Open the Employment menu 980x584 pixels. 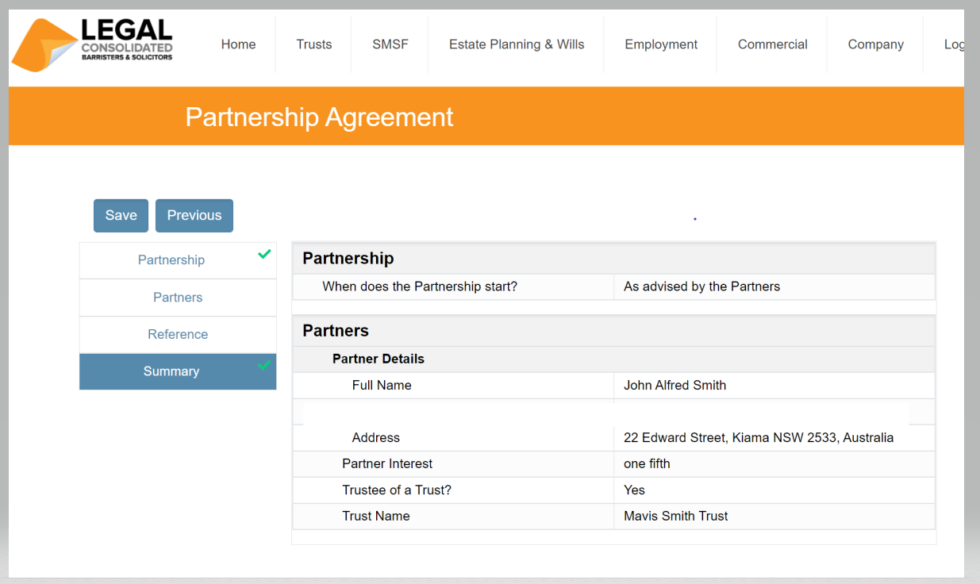point(661,44)
